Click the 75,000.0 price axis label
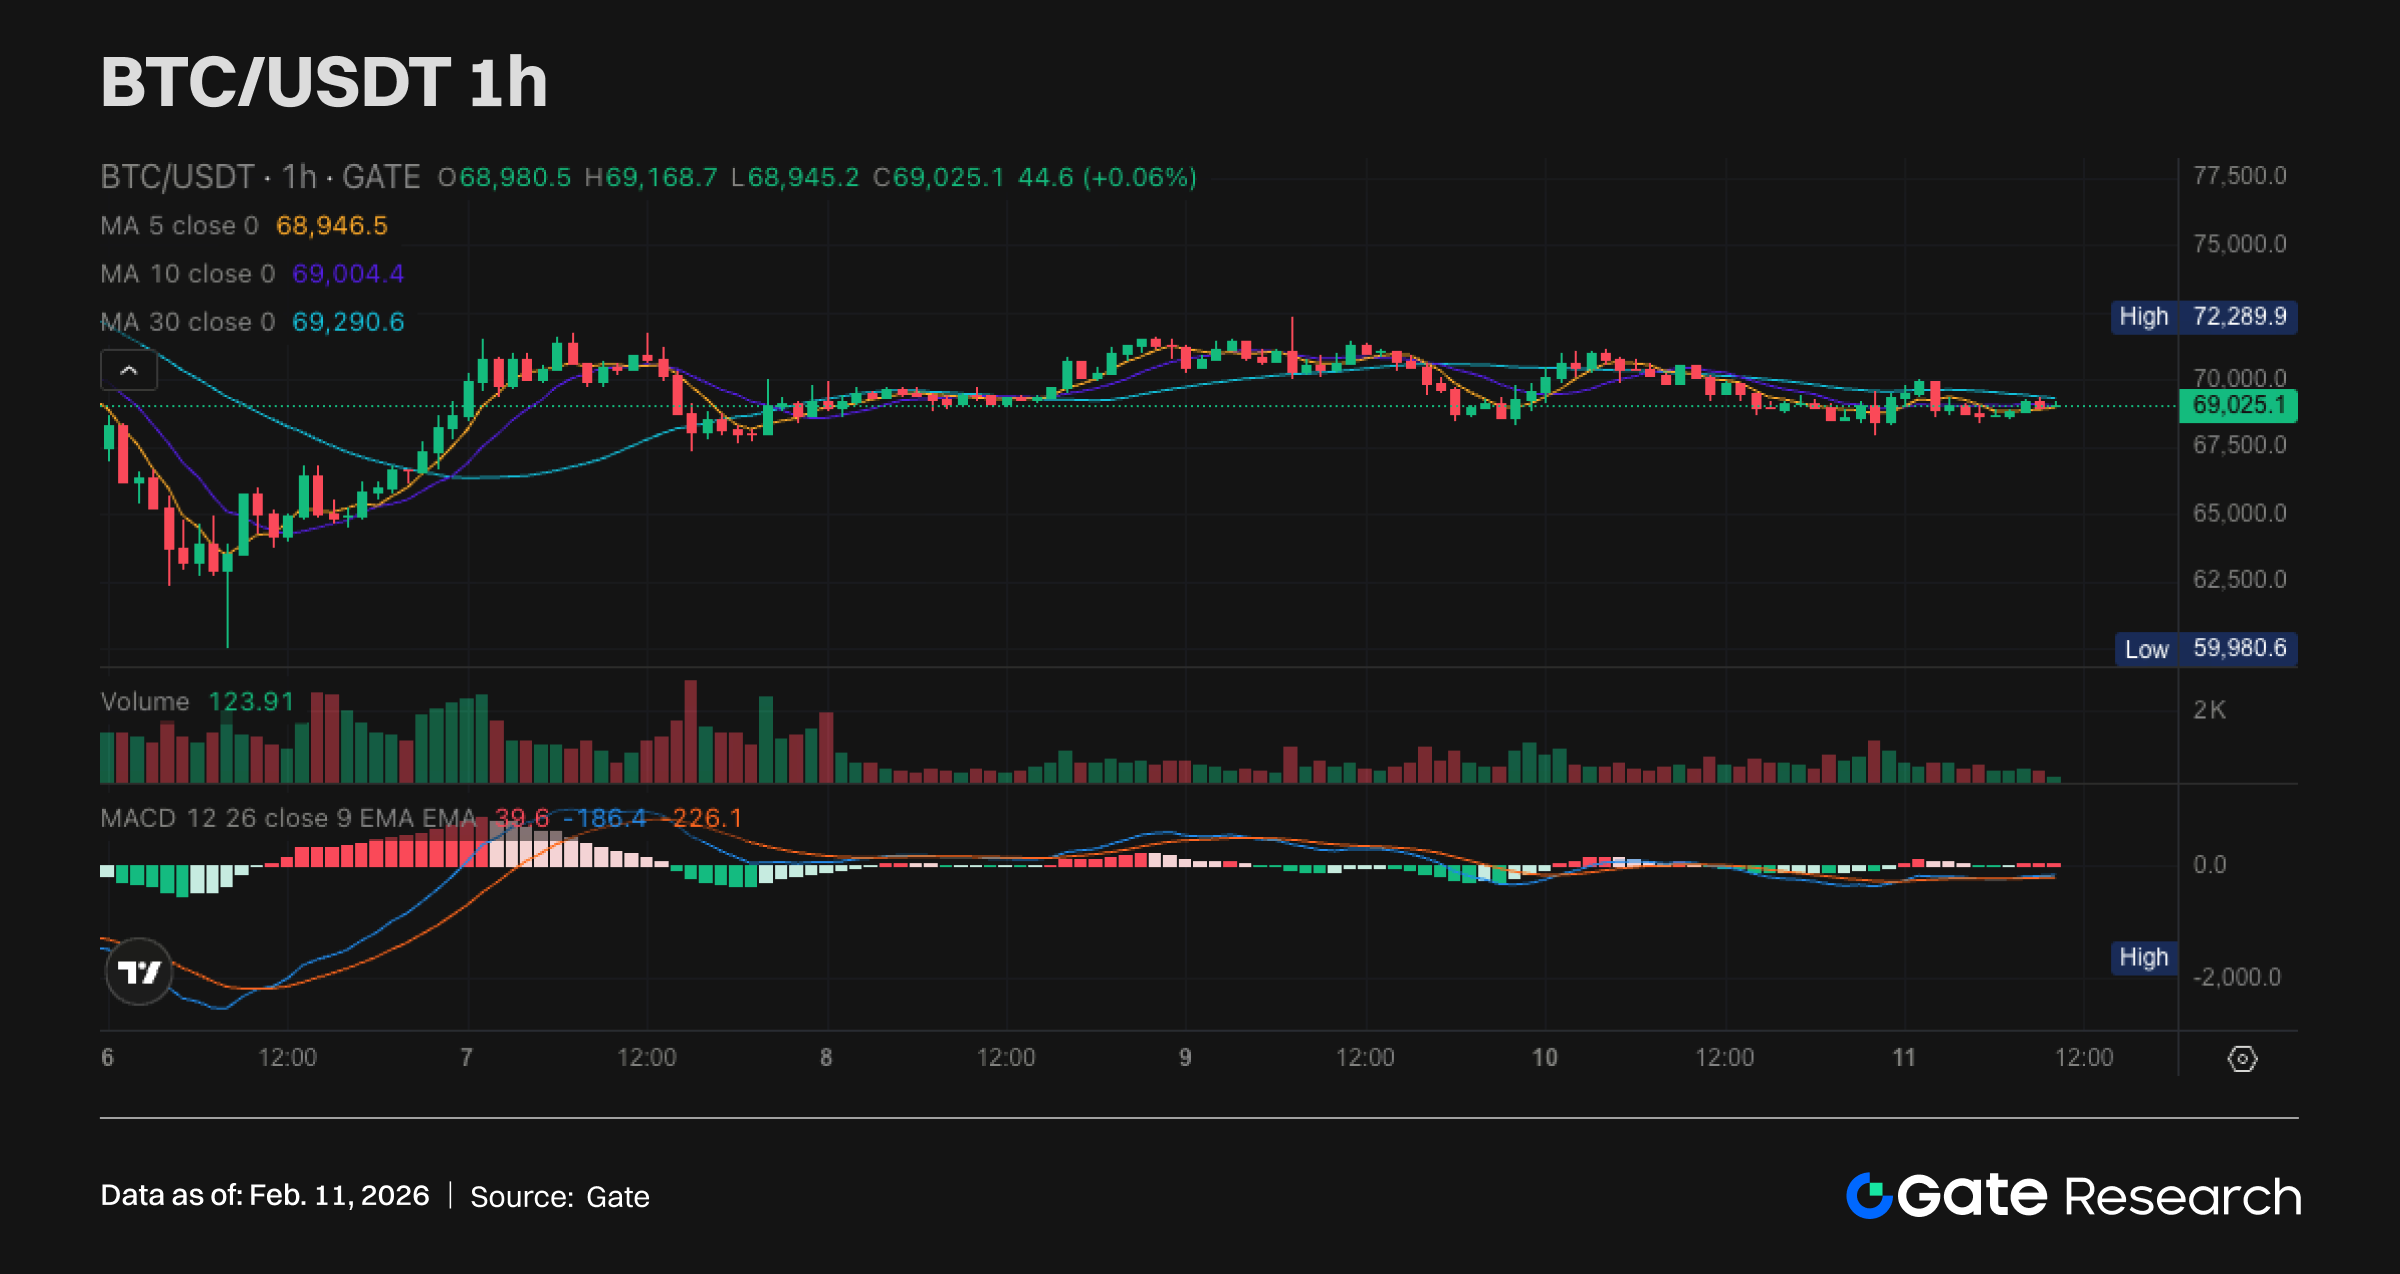2400x1274 pixels. (x=2239, y=244)
